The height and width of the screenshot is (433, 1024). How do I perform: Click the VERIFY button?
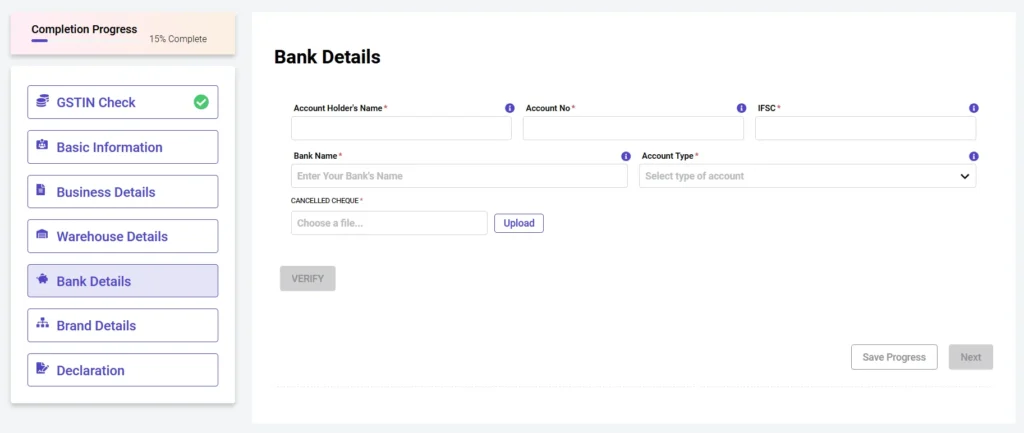tap(308, 278)
